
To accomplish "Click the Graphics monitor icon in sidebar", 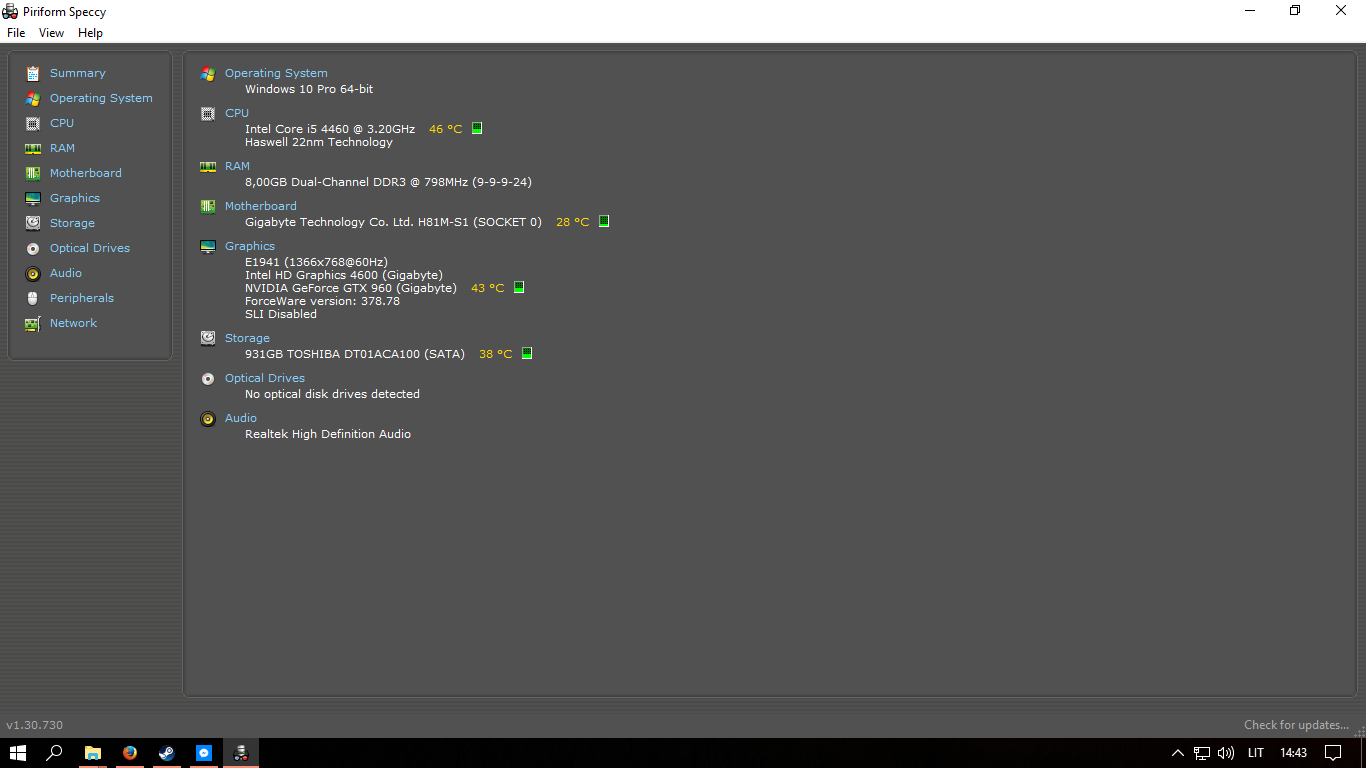I will (x=33, y=198).
